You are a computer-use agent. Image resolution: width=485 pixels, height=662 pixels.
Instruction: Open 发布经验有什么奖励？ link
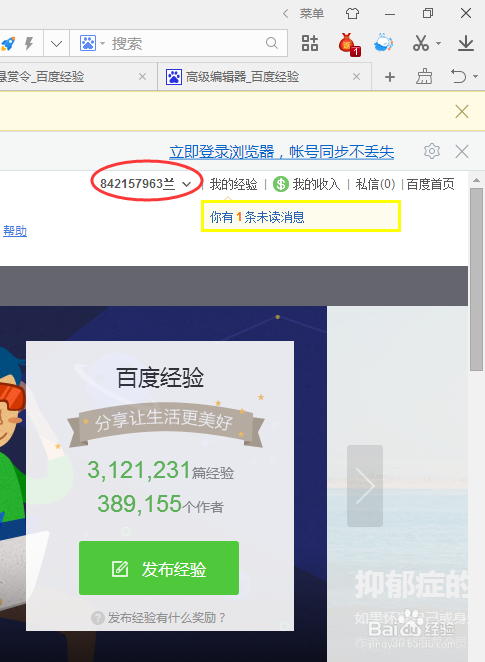tap(167, 618)
